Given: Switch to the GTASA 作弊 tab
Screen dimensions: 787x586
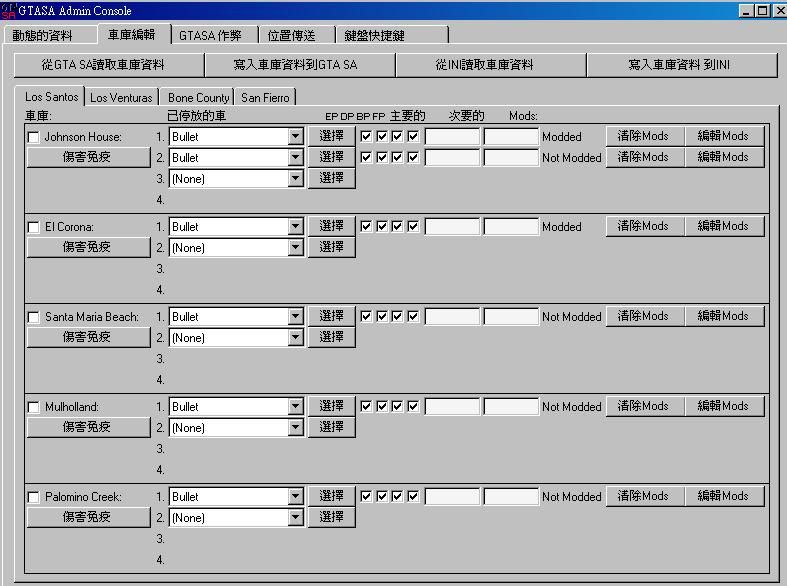Looking at the screenshot, I should tap(210, 35).
